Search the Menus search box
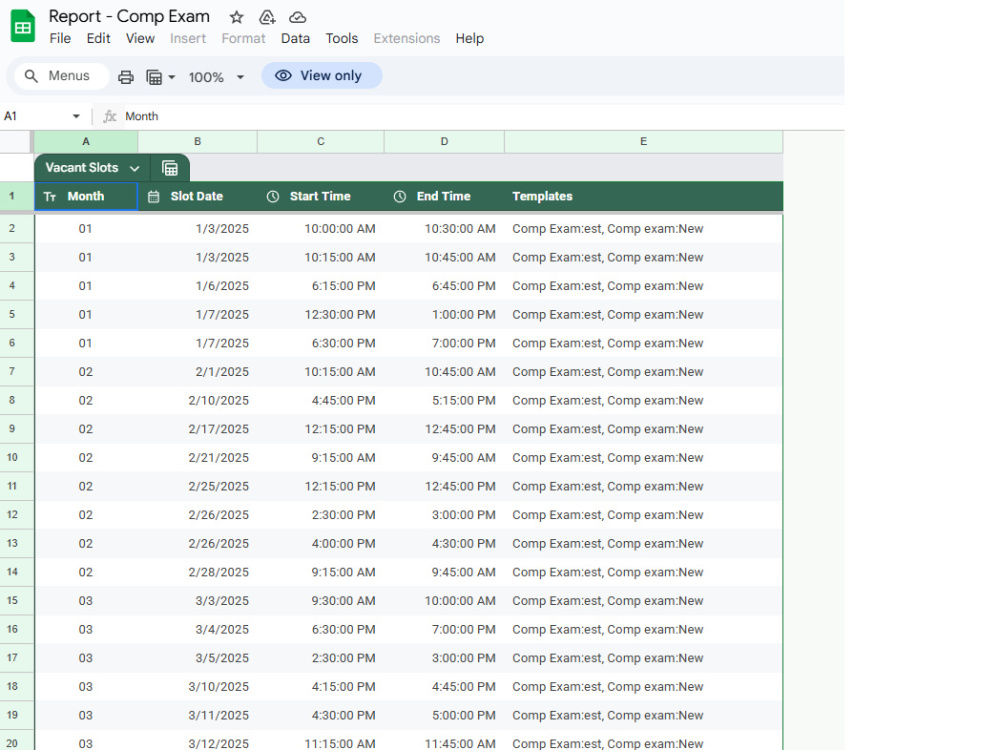The image size is (1000, 750). coord(59,76)
